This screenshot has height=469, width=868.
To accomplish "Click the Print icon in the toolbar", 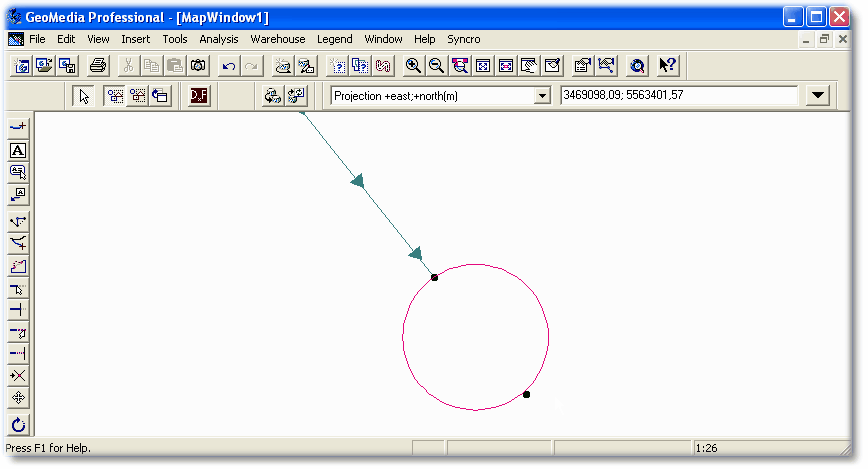I will [x=98, y=66].
